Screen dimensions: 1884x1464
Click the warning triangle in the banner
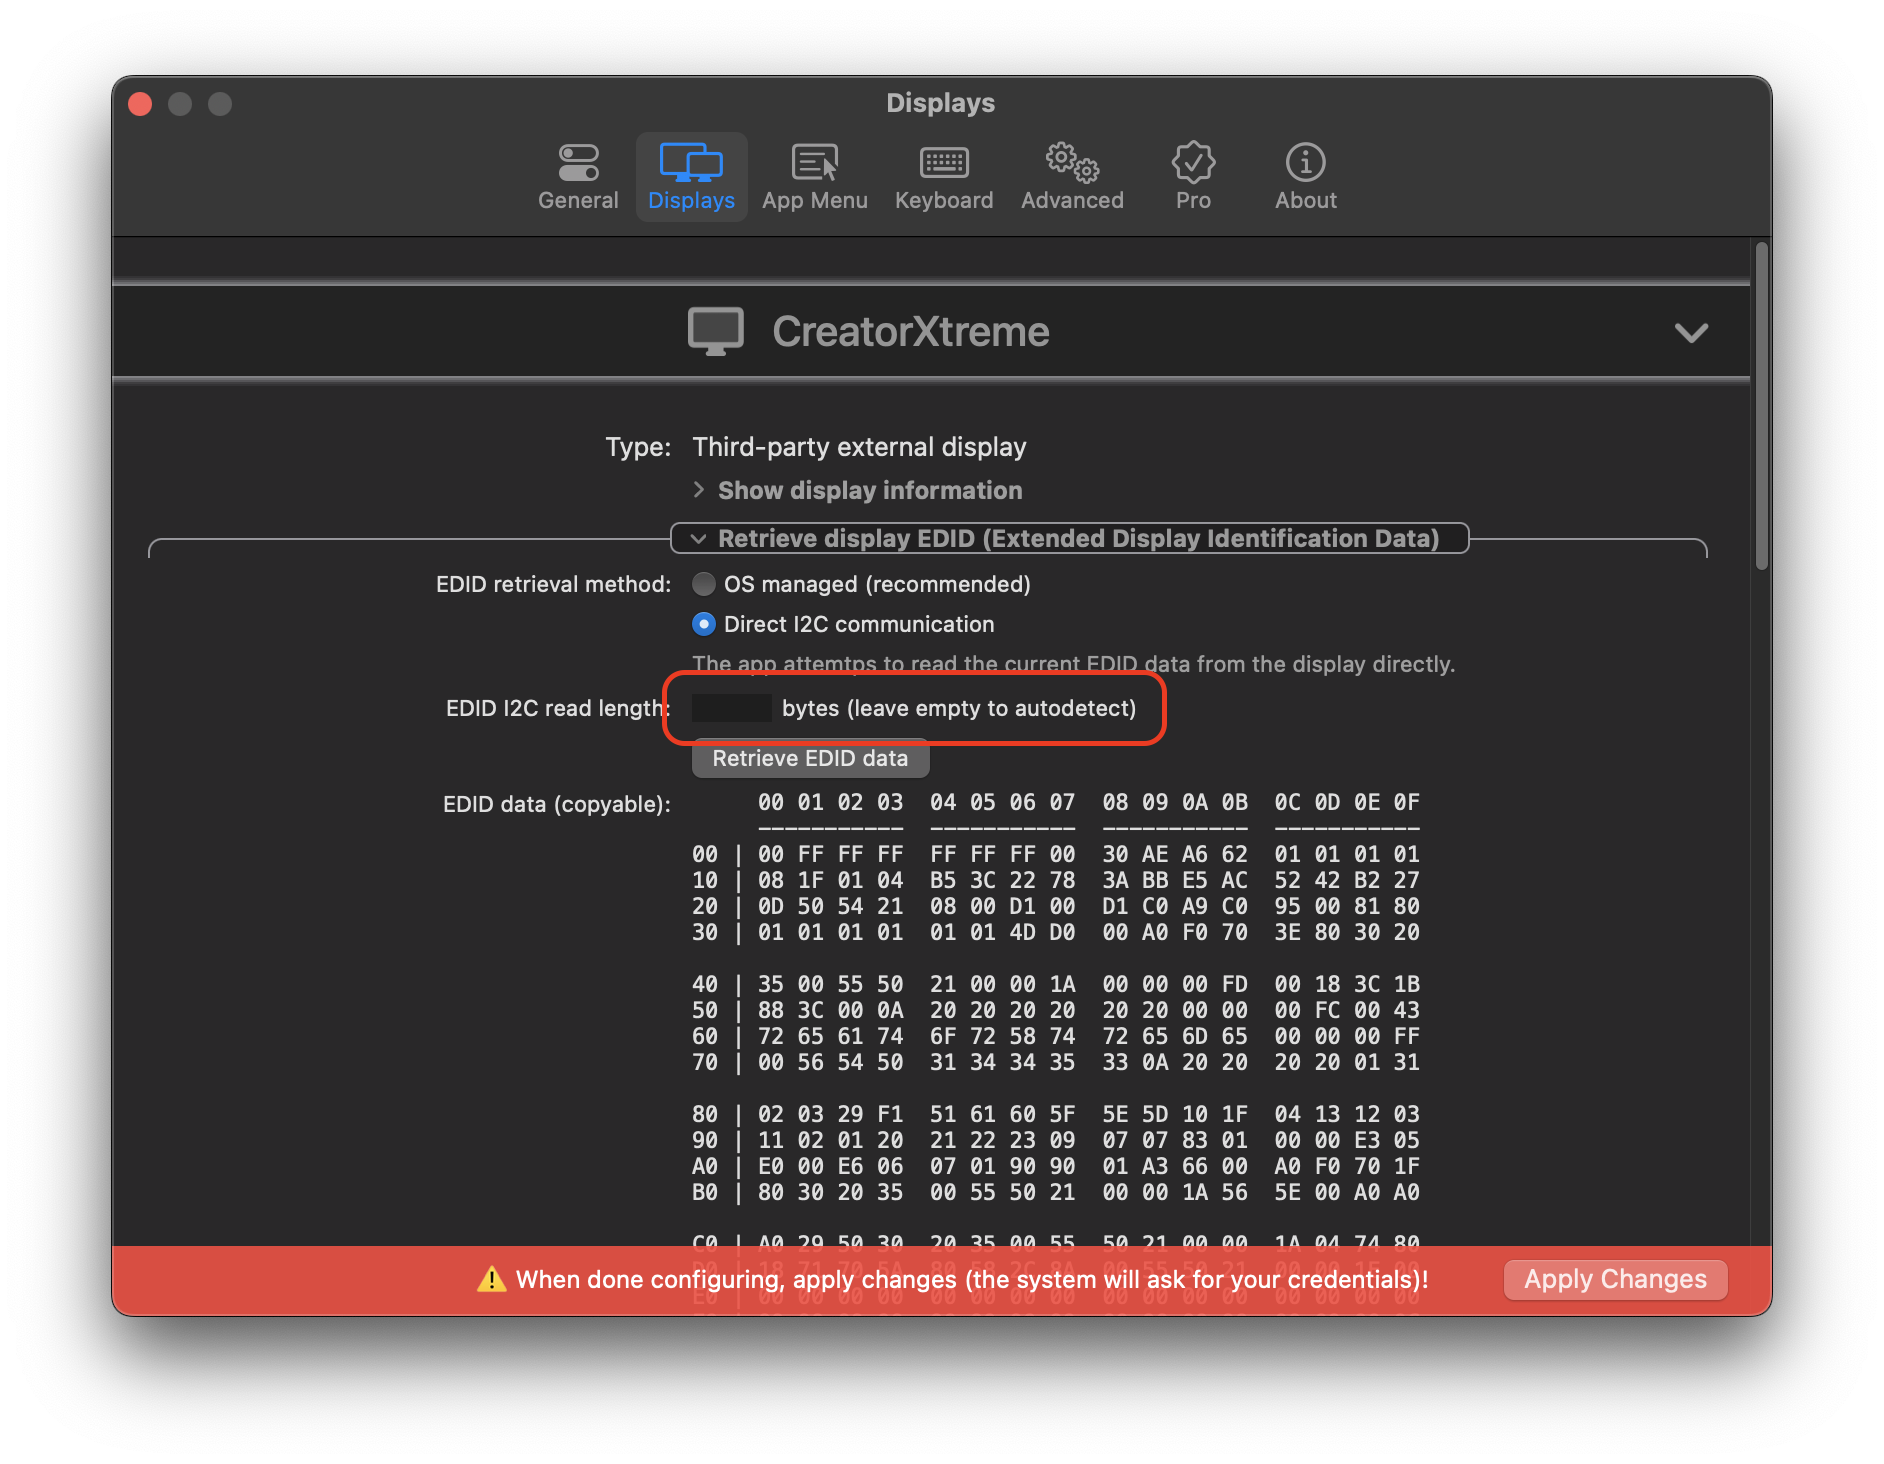pyautogui.click(x=491, y=1279)
